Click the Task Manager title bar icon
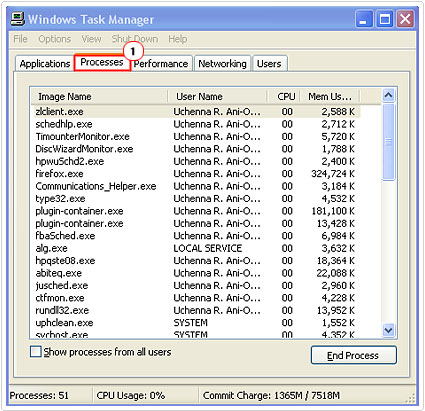425x411 pixels. tap(17, 19)
